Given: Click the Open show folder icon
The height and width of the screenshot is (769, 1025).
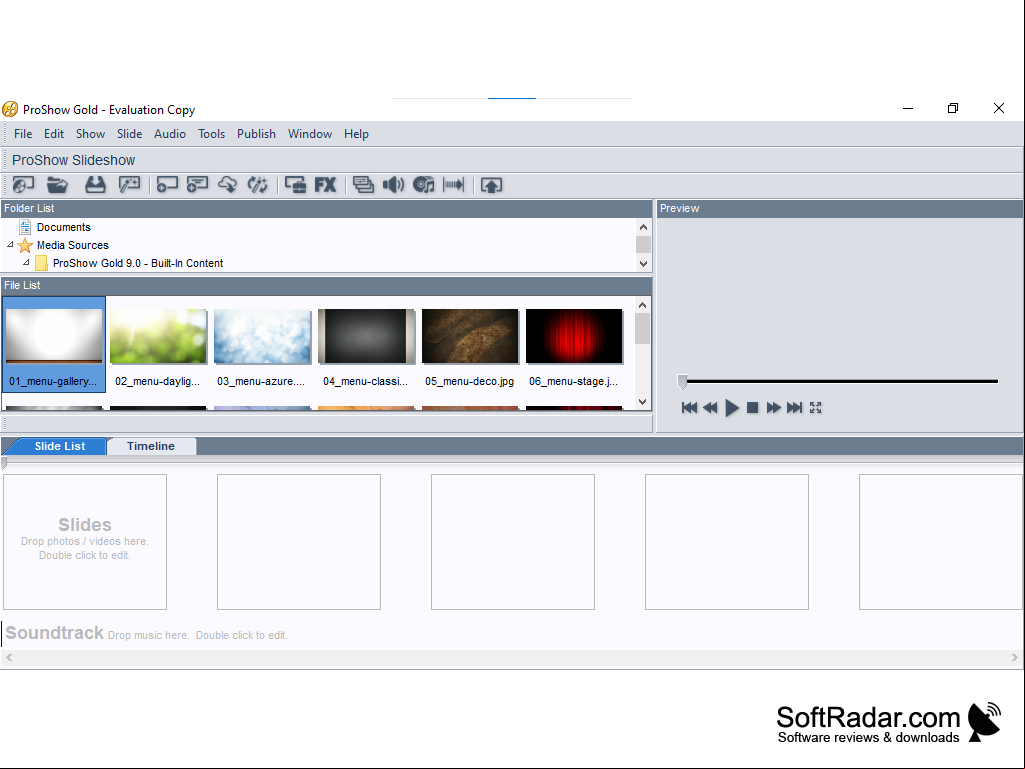Looking at the screenshot, I should pyautogui.click(x=58, y=185).
